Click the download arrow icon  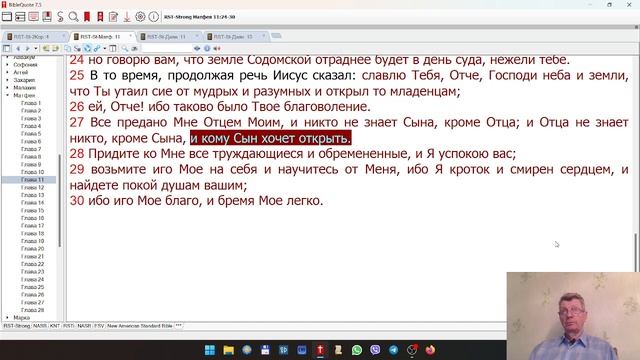coord(127,17)
